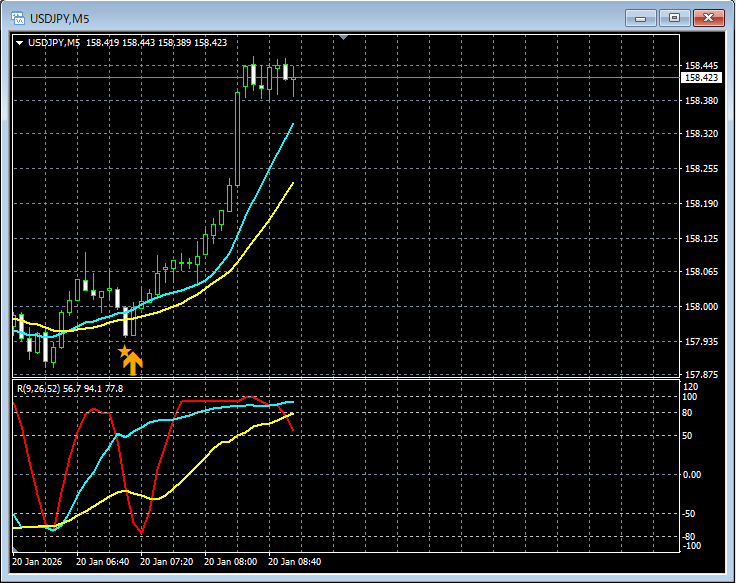Click the 20 Jan 2026 time label
Screen dimensions: 737x583
point(37,561)
